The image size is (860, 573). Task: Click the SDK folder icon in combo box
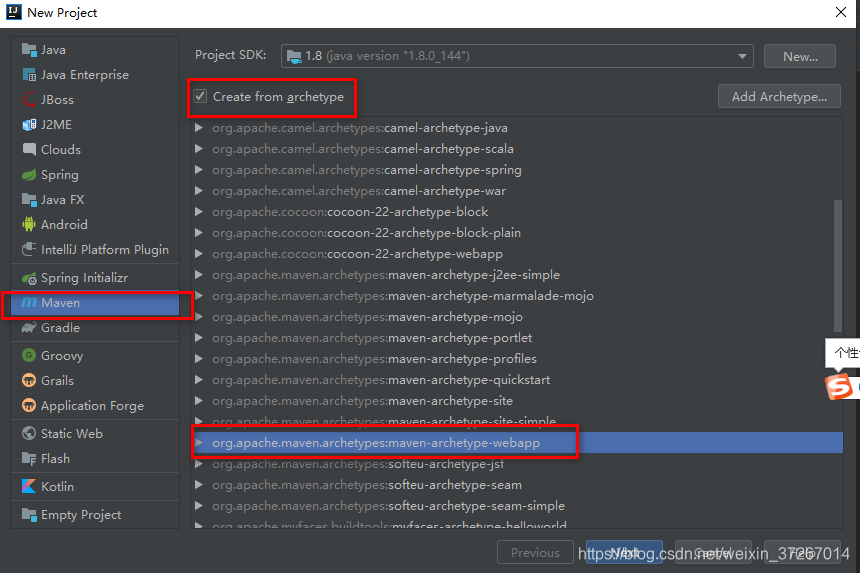(294, 56)
